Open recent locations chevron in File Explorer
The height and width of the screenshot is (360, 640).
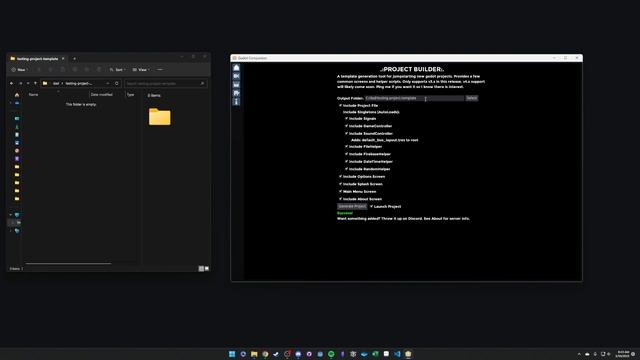(x=28, y=83)
